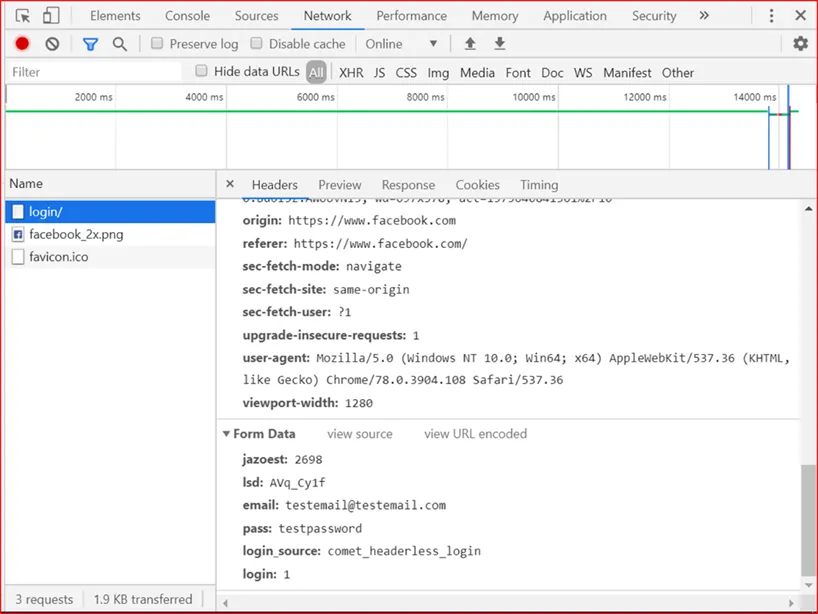This screenshot has height=614, width=818.
Task: Stop recording network log with the red button
Action: pos(22,44)
